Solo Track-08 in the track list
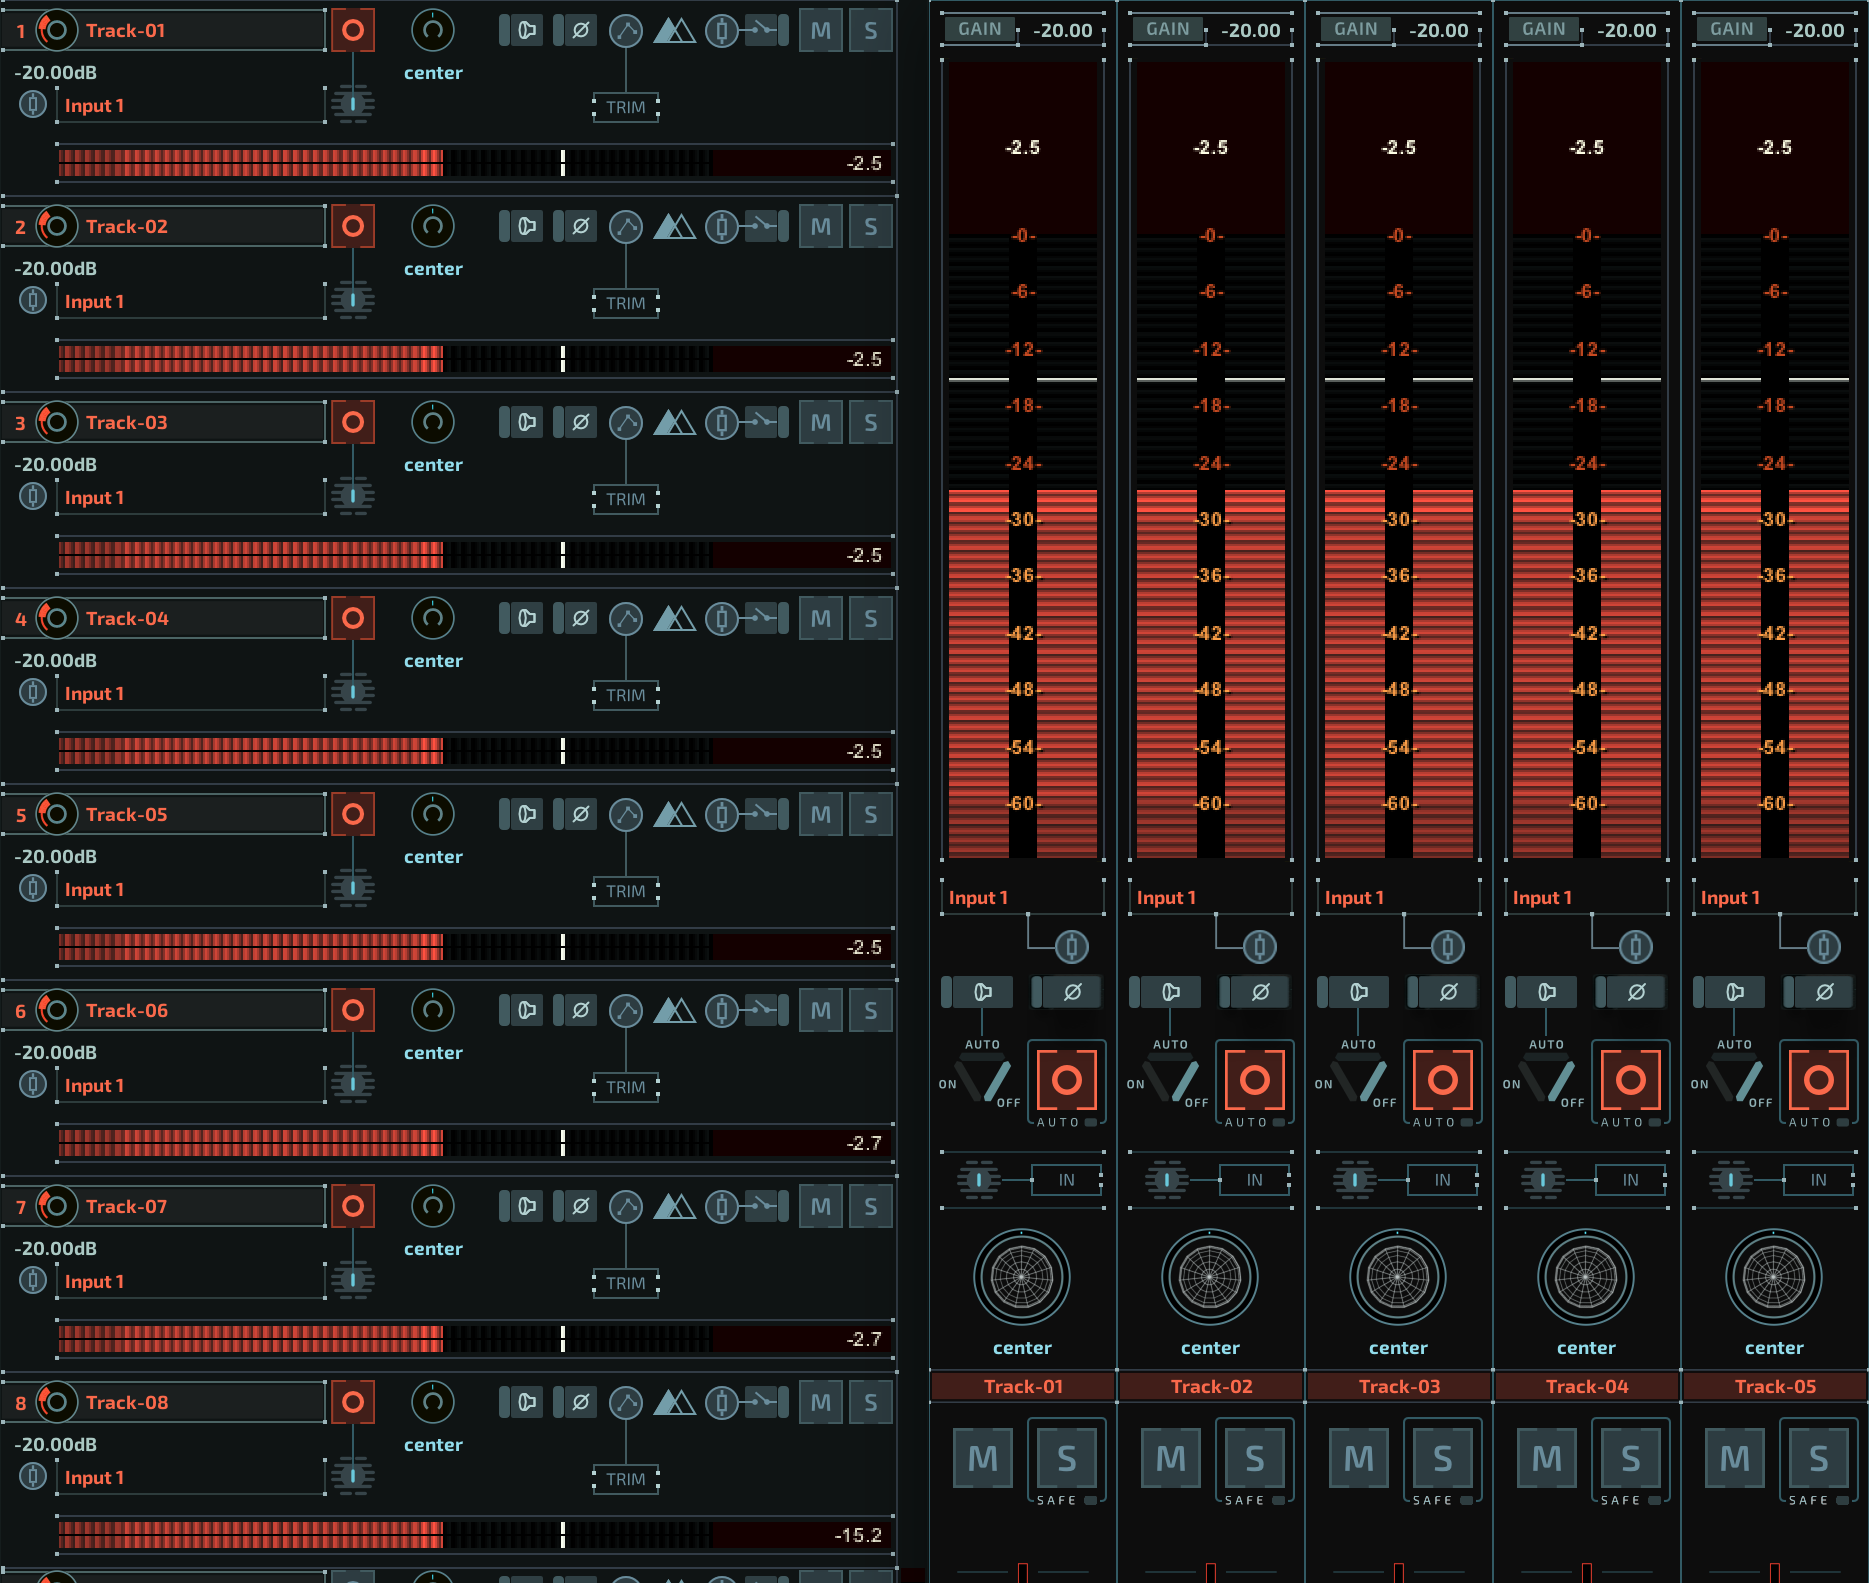Viewport: 1869px width, 1583px height. [x=871, y=1403]
